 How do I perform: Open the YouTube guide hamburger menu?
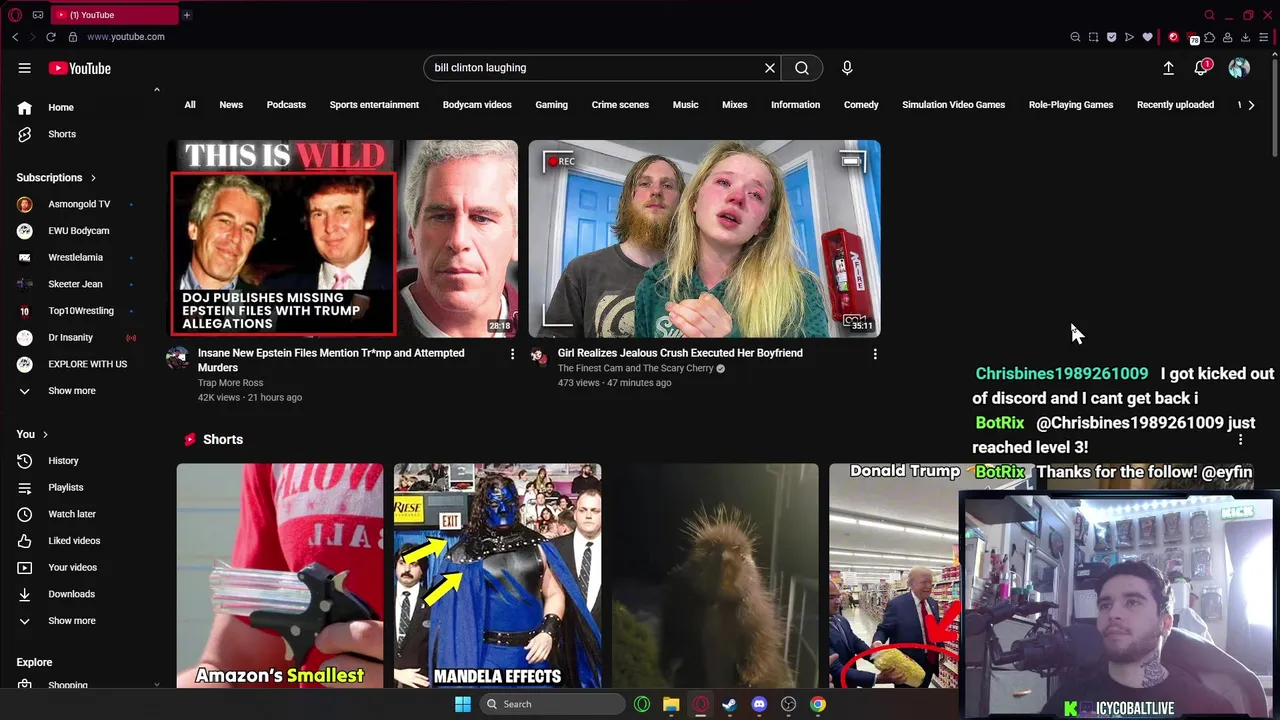pyautogui.click(x=24, y=68)
